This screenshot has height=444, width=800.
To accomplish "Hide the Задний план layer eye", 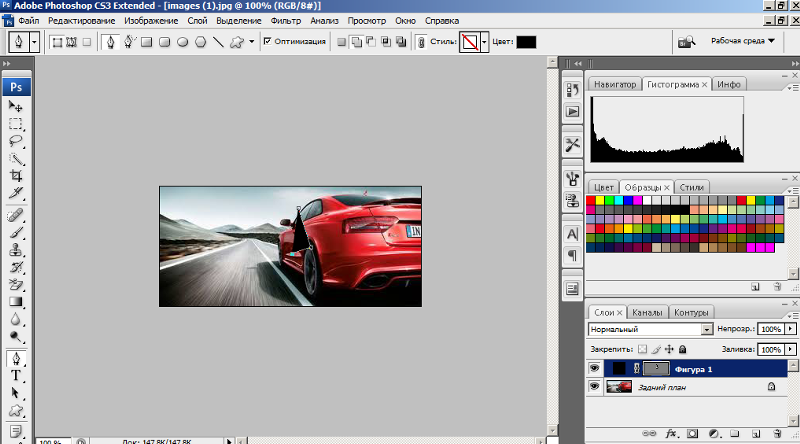I will tap(594, 387).
